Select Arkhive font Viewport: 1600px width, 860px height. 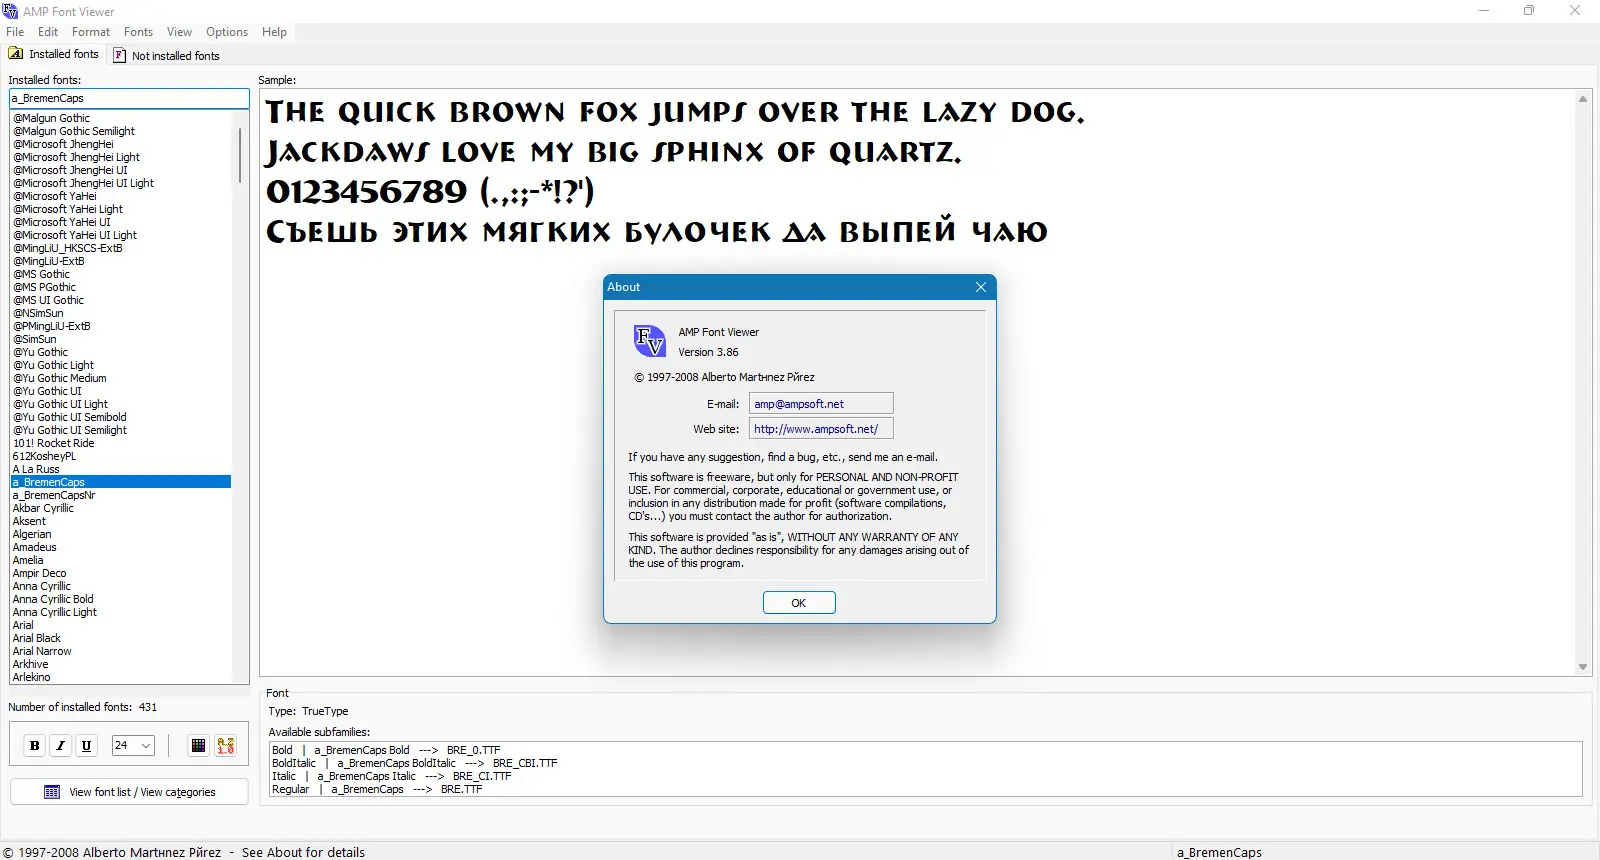point(121,664)
